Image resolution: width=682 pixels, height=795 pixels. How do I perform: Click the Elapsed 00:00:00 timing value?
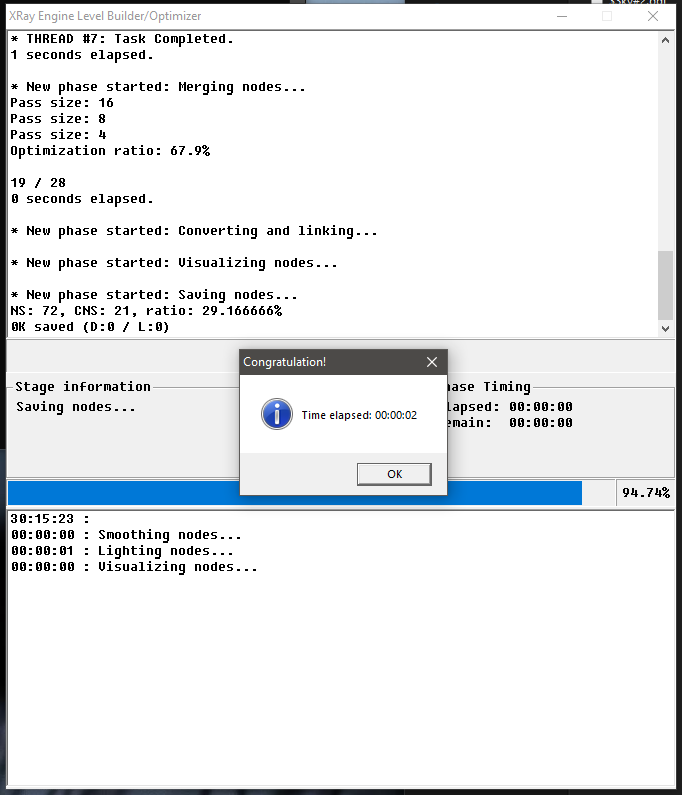click(541, 407)
